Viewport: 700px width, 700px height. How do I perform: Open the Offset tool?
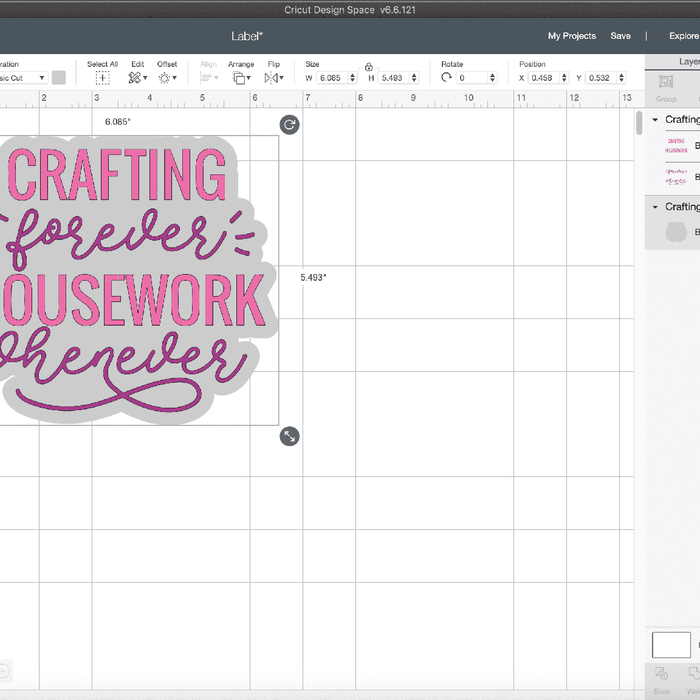pyautogui.click(x=164, y=78)
